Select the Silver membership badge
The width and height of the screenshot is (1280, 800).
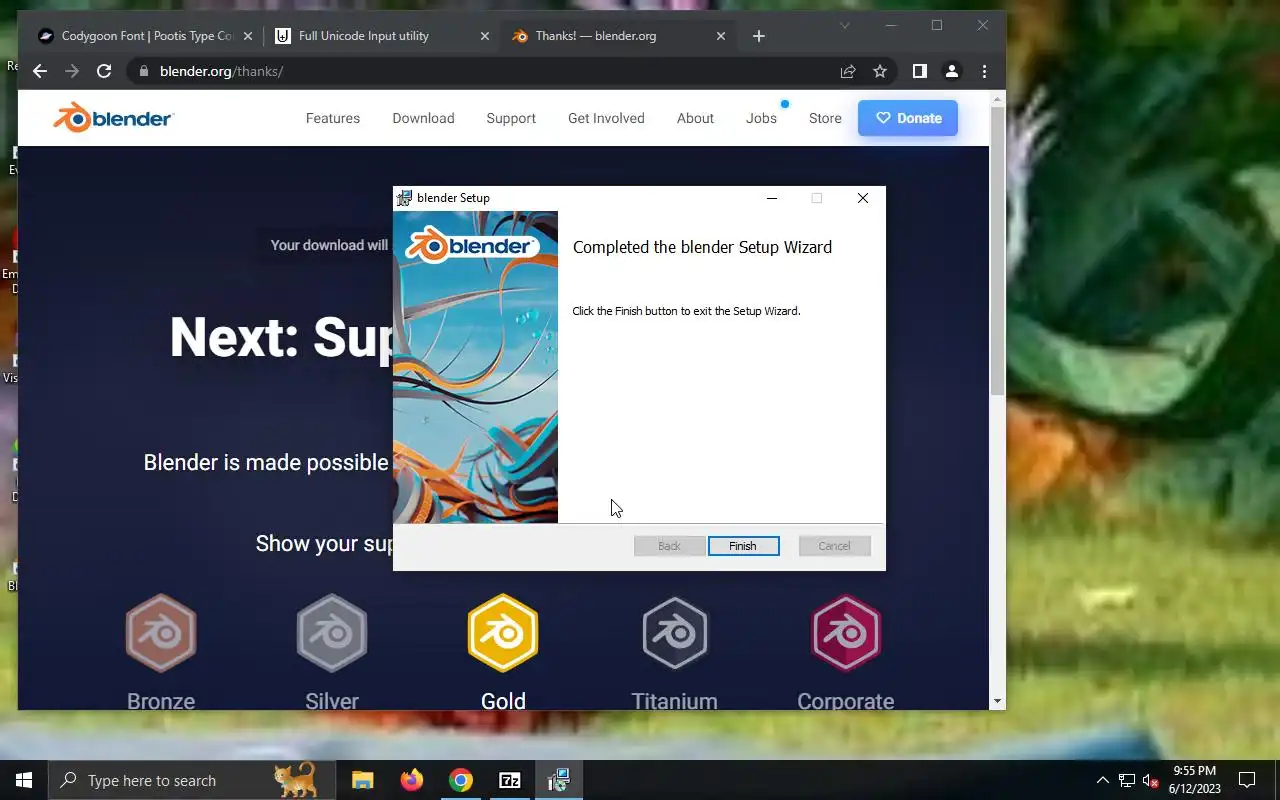(x=332, y=633)
